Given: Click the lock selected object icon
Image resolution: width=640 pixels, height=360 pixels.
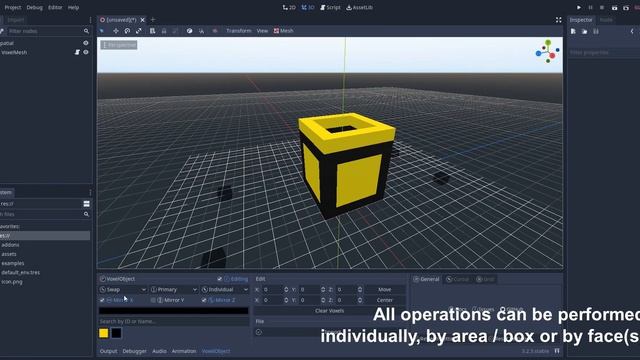Looking at the screenshot, I should point(164,31).
